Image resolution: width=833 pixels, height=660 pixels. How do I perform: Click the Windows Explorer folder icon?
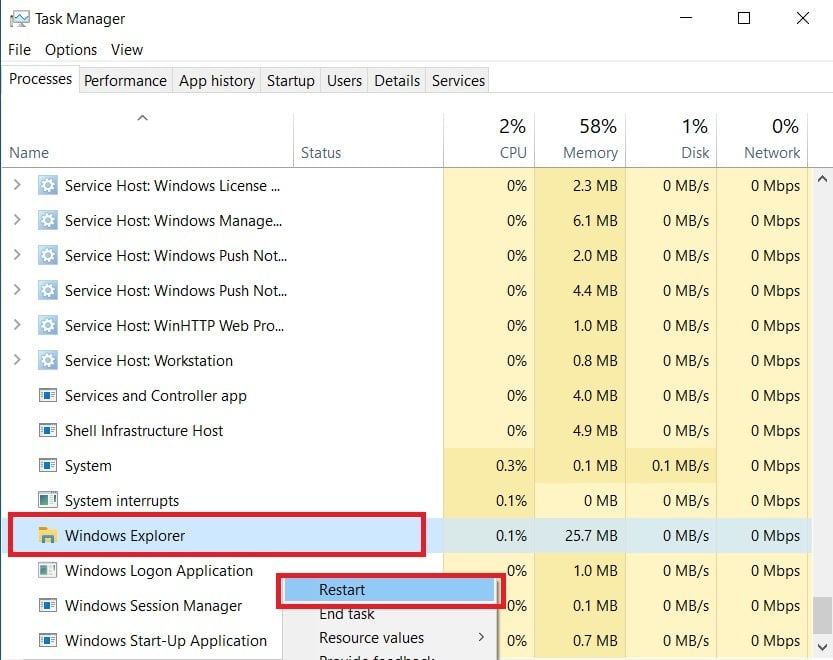[48, 535]
